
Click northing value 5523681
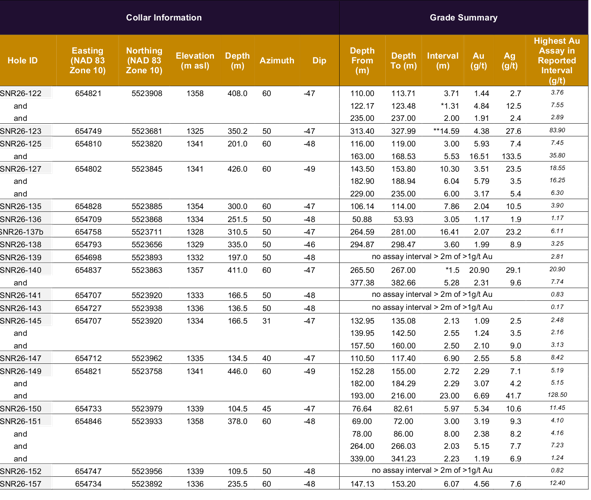pyautogui.click(x=147, y=131)
